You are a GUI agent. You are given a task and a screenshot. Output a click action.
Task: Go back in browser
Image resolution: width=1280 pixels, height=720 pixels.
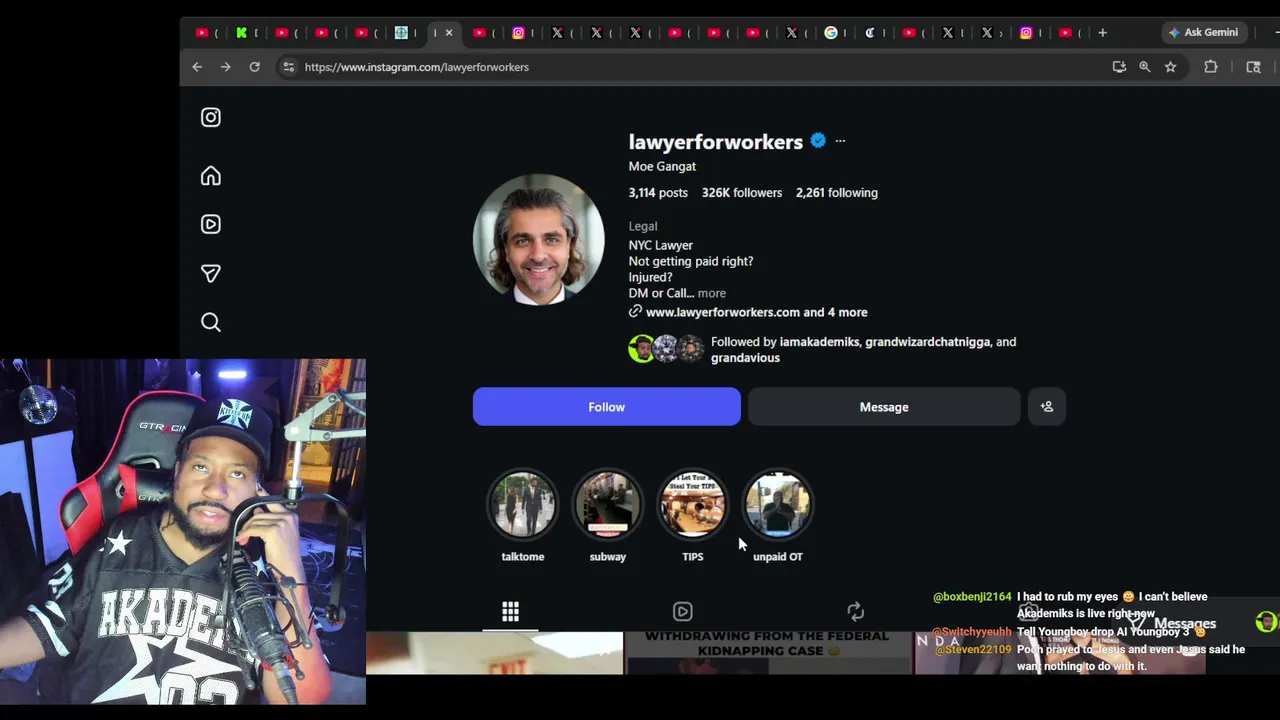pos(197,67)
